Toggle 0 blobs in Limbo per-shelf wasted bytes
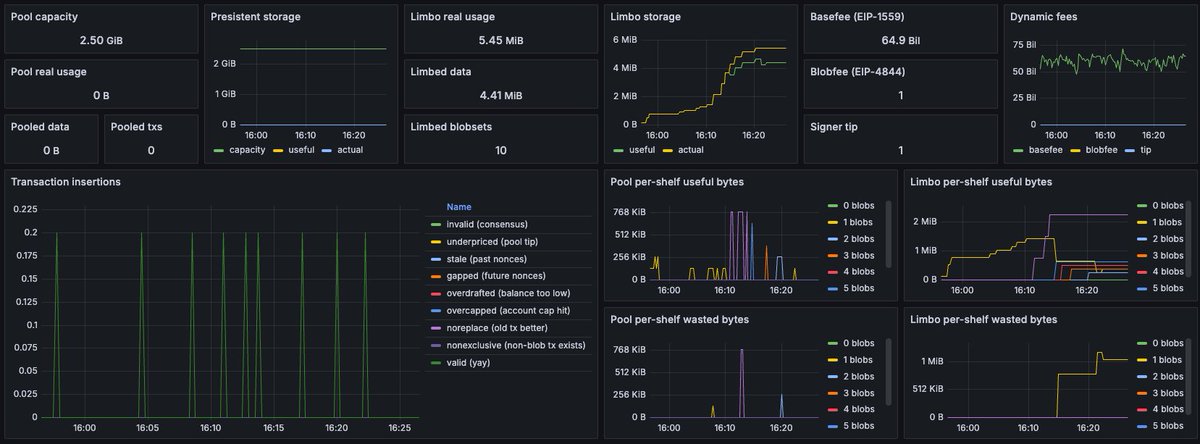 coord(1170,343)
